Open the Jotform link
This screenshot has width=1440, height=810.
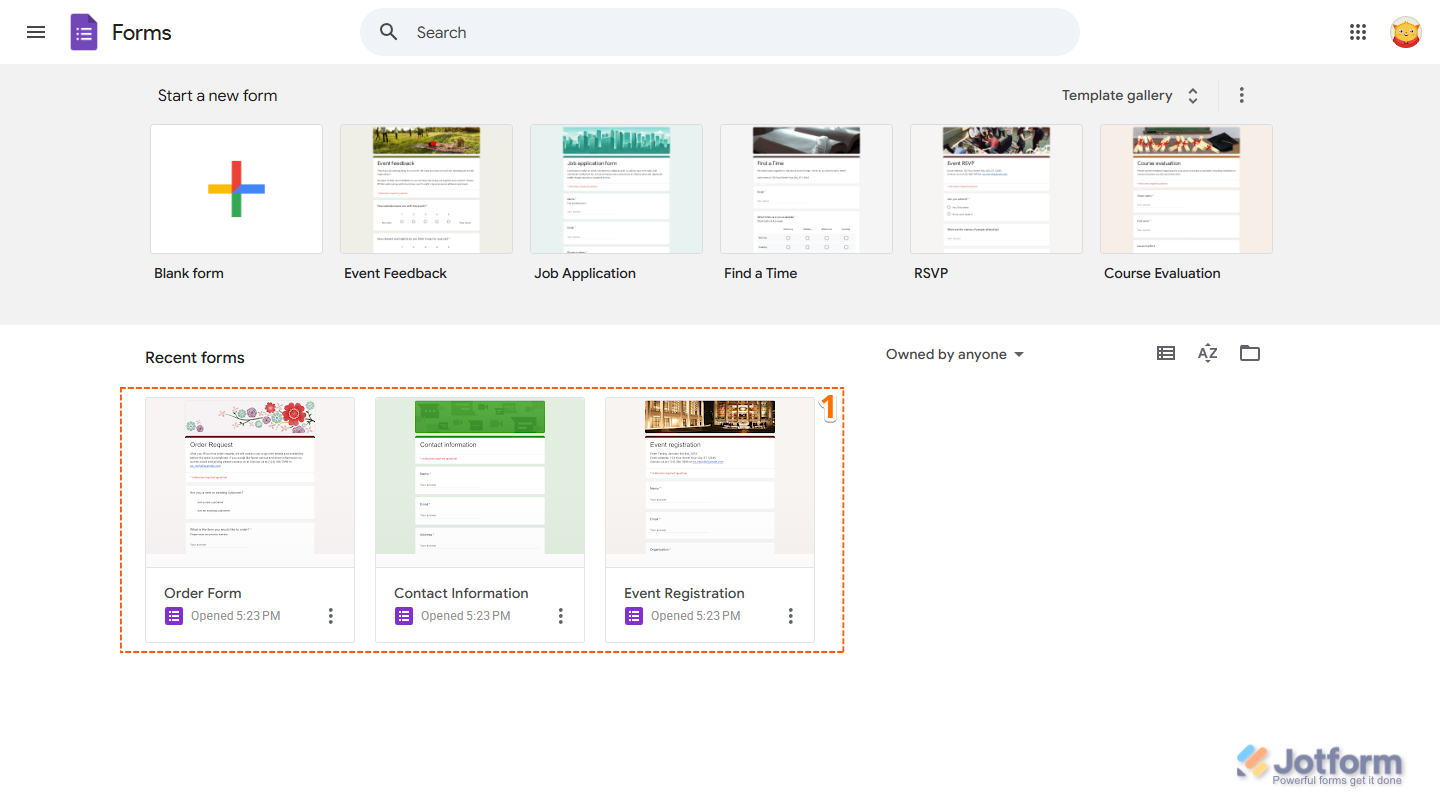(x=1322, y=762)
